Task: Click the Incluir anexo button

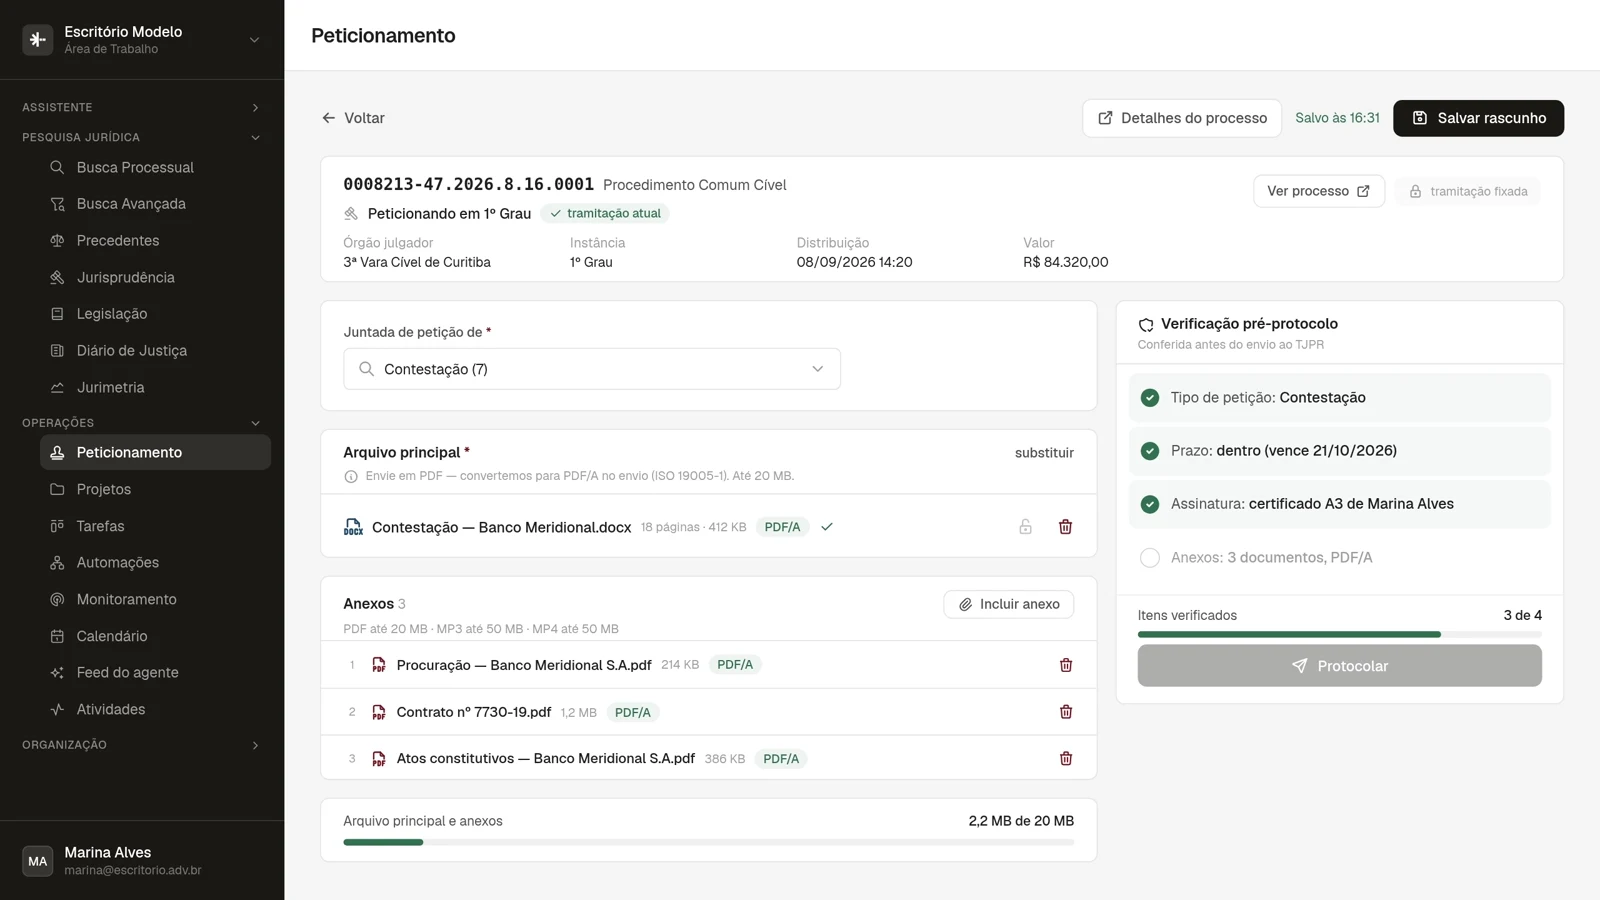Action: [x=1008, y=604]
